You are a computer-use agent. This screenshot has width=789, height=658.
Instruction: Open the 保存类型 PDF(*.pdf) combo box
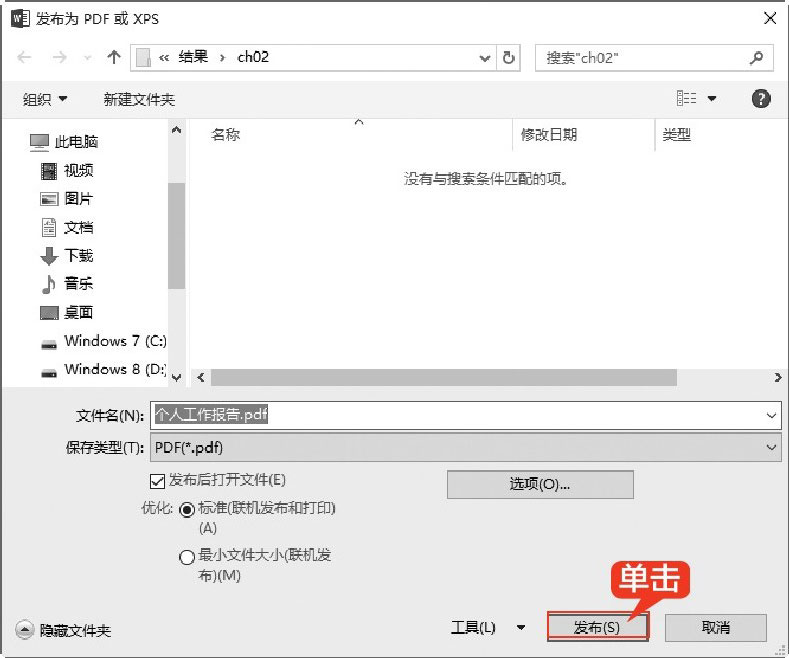click(x=465, y=448)
